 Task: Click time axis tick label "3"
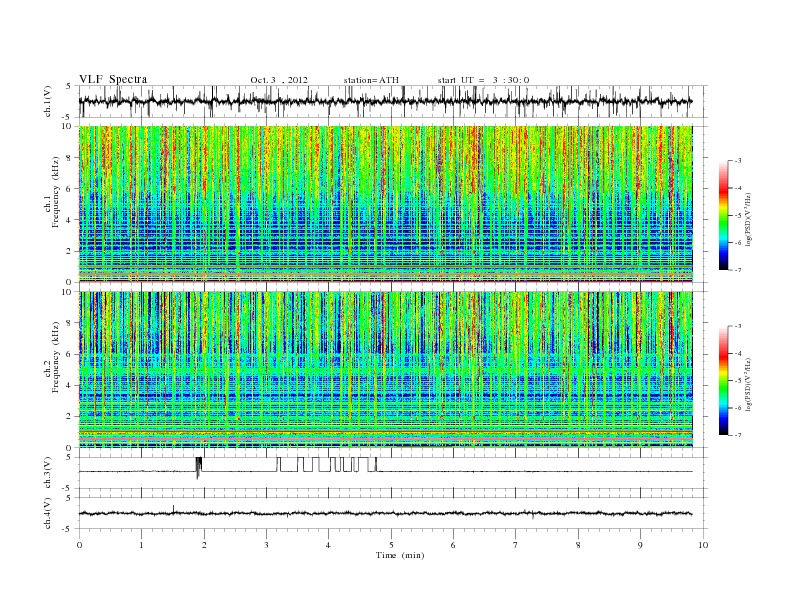click(266, 545)
